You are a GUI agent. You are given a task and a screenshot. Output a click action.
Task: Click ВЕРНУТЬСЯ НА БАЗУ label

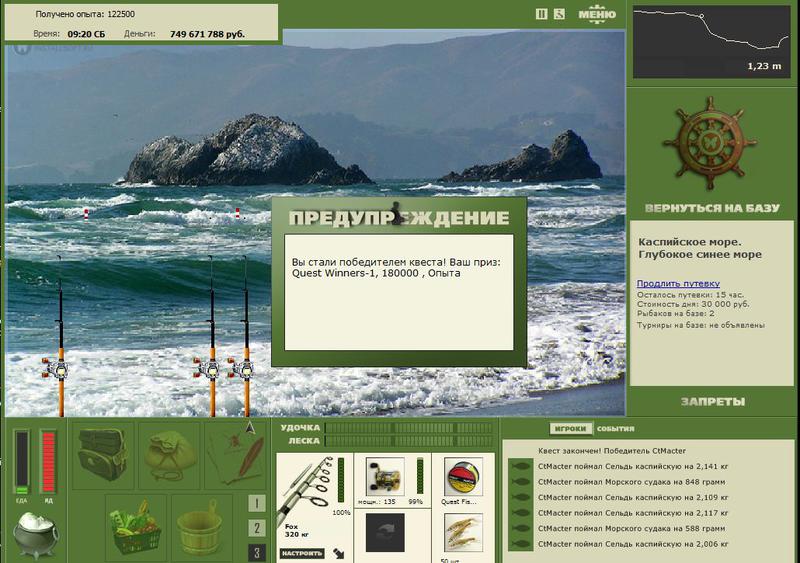[x=712, y=208]
